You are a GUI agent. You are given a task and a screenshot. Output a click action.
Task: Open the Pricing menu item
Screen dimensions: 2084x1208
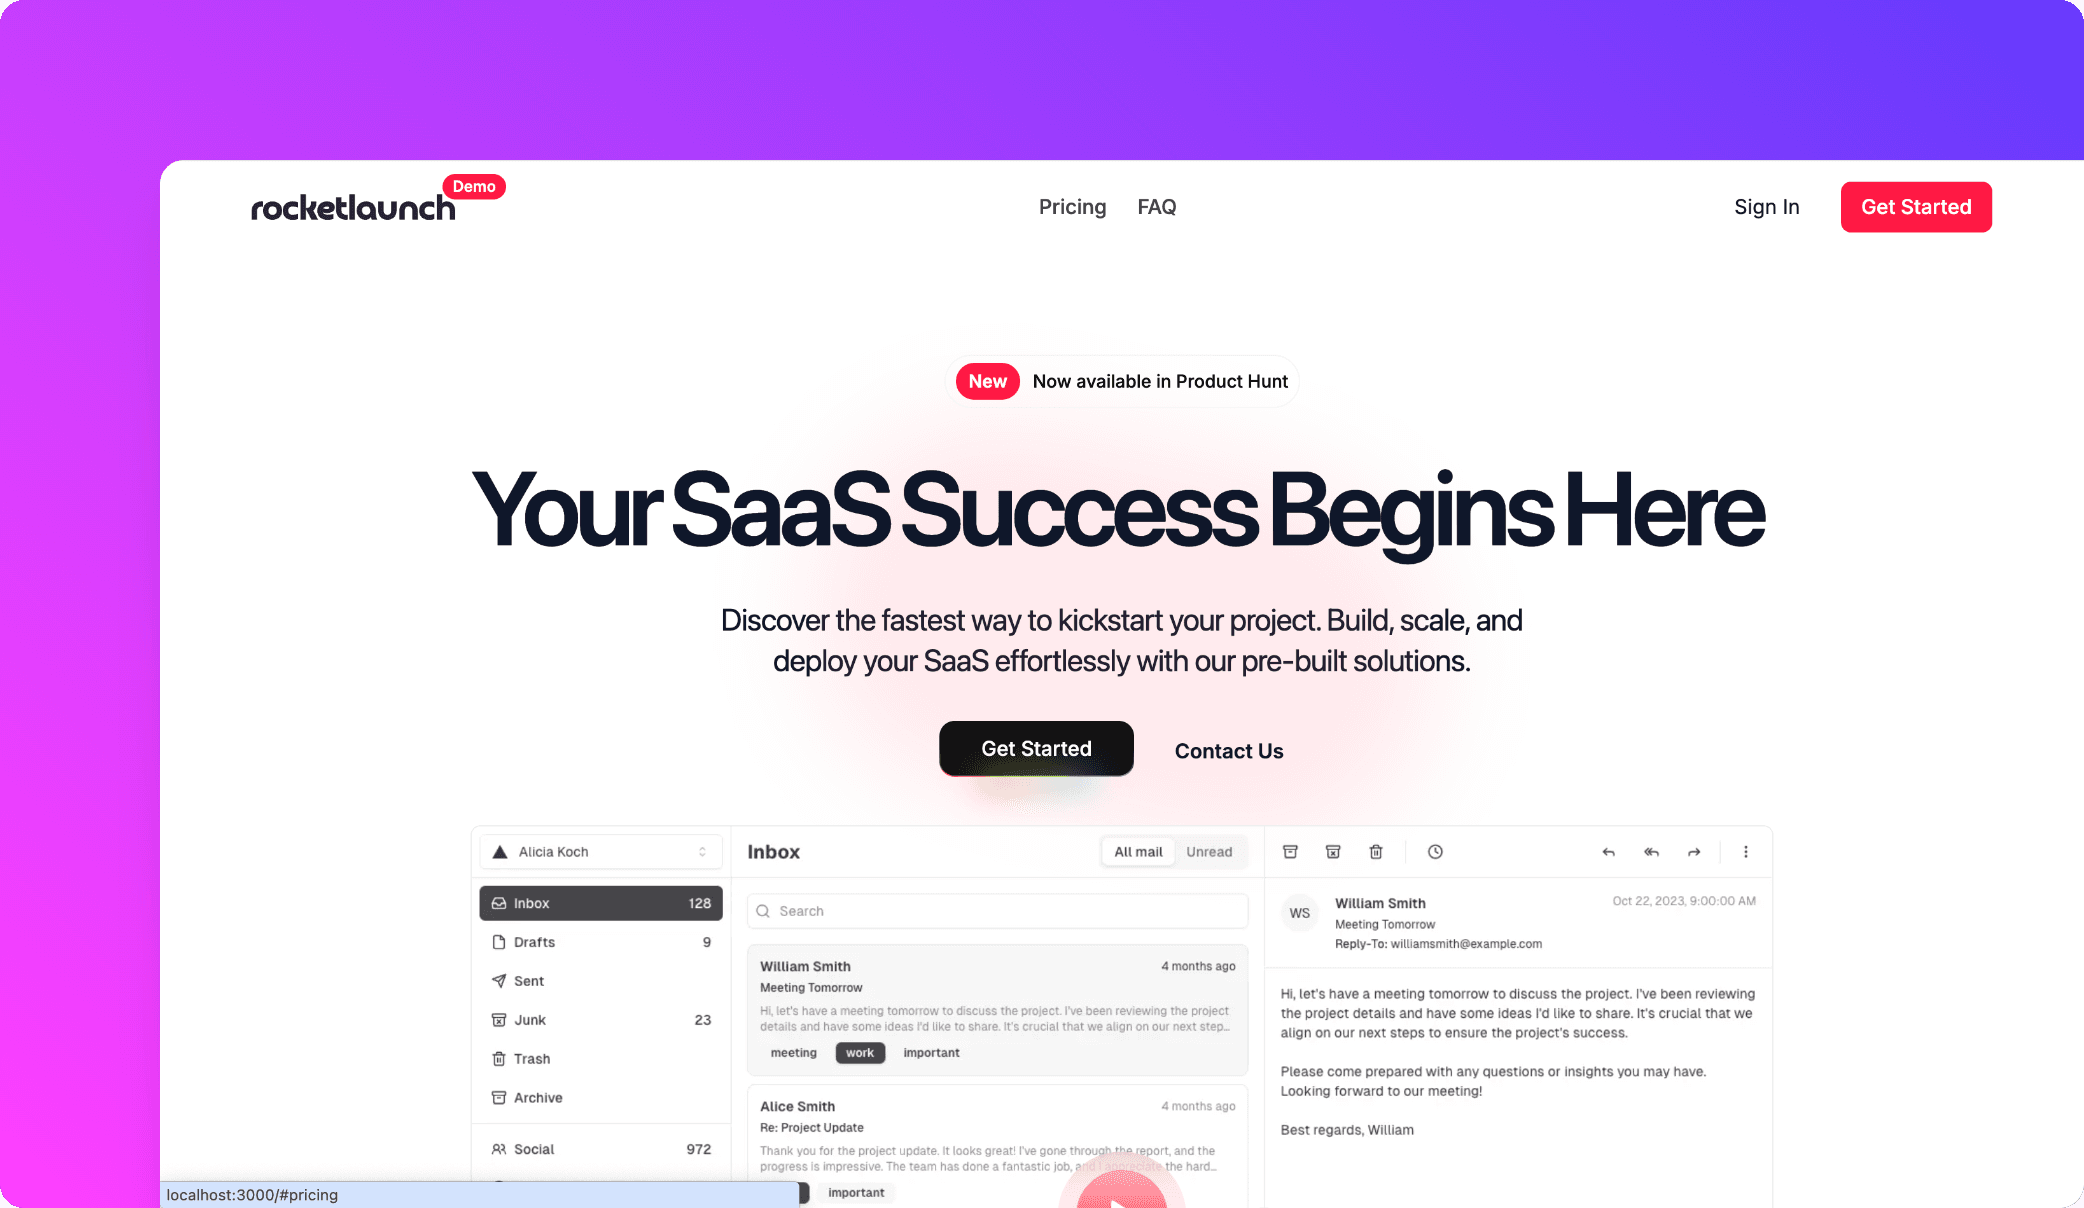click(x=1072, y=207)
